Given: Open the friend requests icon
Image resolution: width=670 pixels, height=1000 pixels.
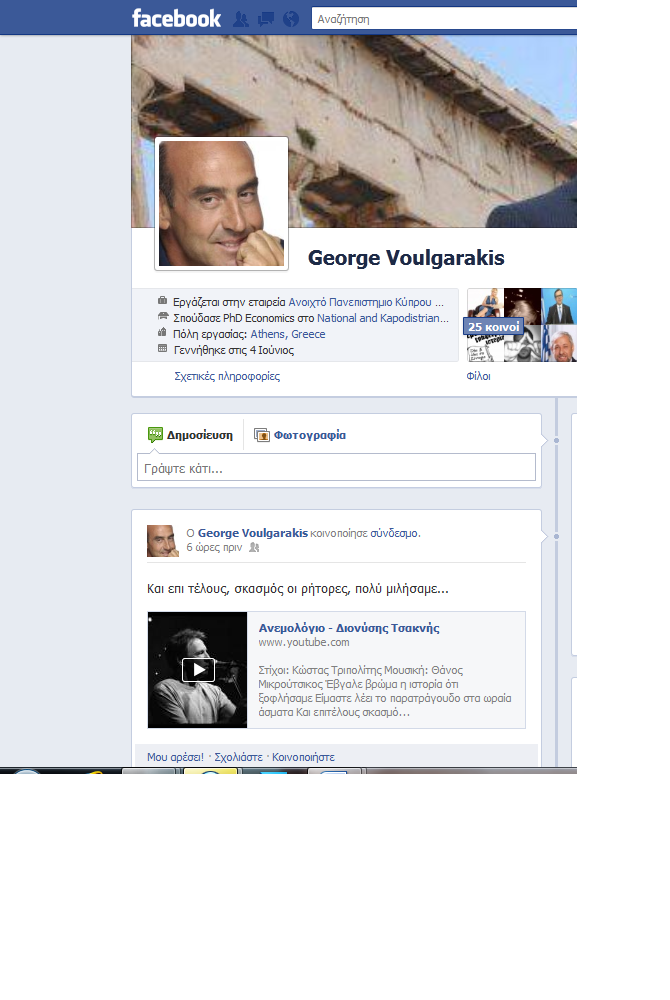Looking at the screenshot, I should pyautogui.click(x=241, y=18).
